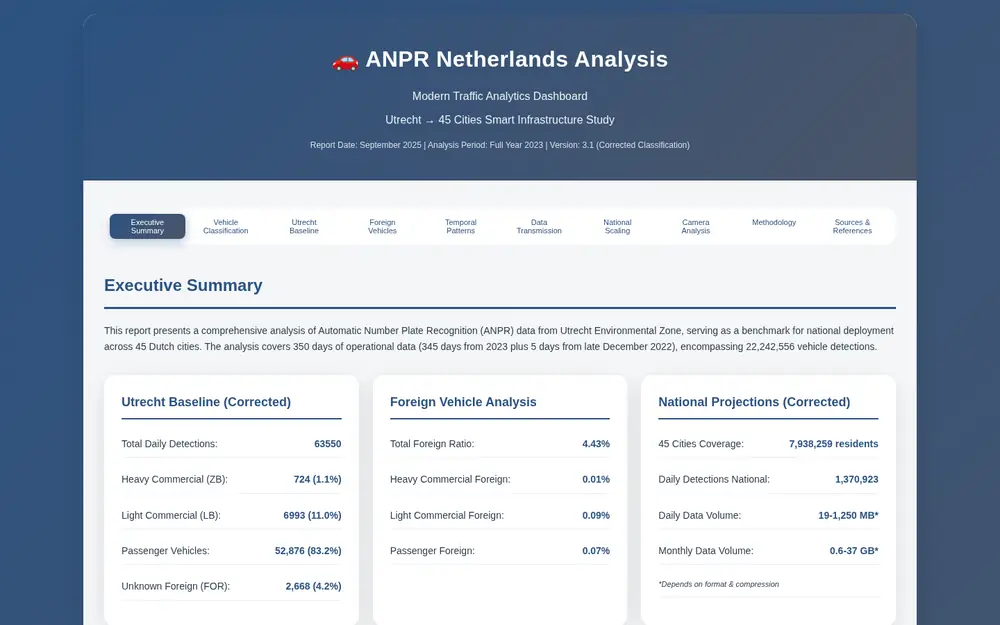1000x625 pixels.
Task: Click the Unknown Foreign (FOR) label
Action: [x=175, y=586]
